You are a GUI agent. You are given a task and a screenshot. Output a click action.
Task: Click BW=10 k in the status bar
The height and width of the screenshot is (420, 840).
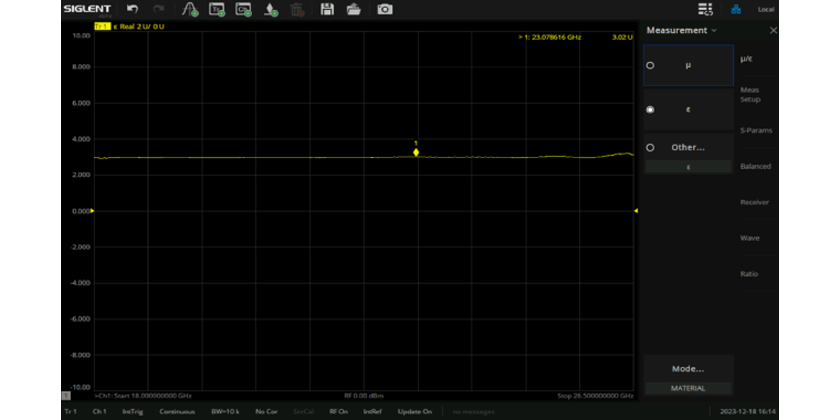tap(225, 411)
